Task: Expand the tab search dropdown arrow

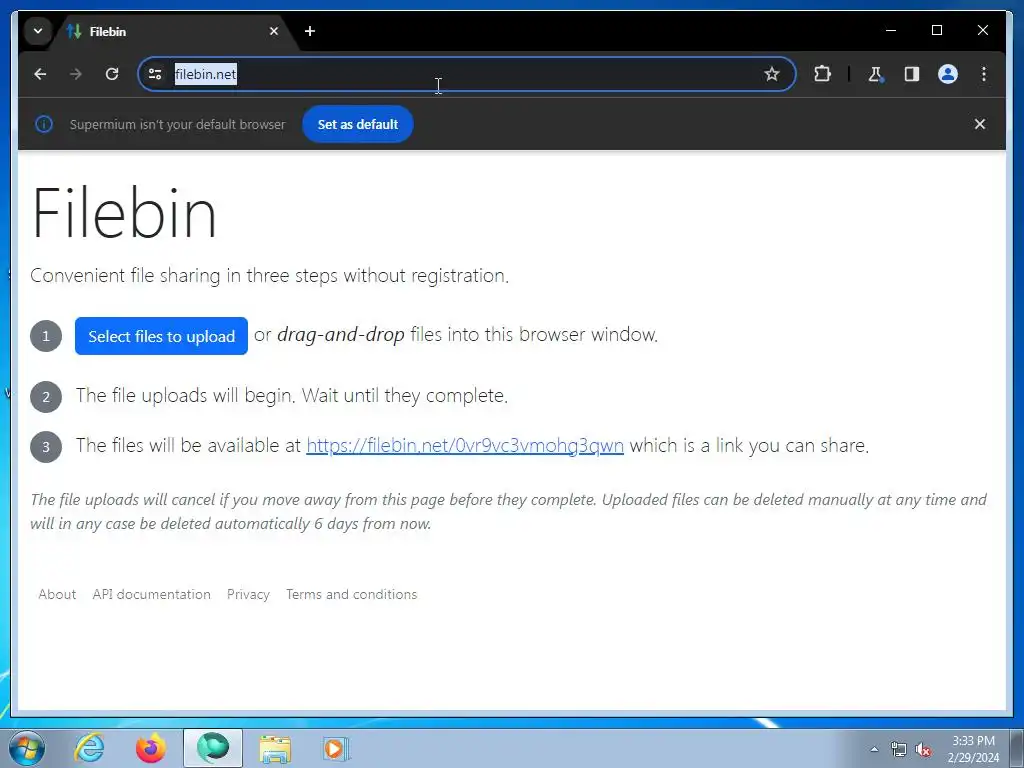Action: [x=38, y=31]
